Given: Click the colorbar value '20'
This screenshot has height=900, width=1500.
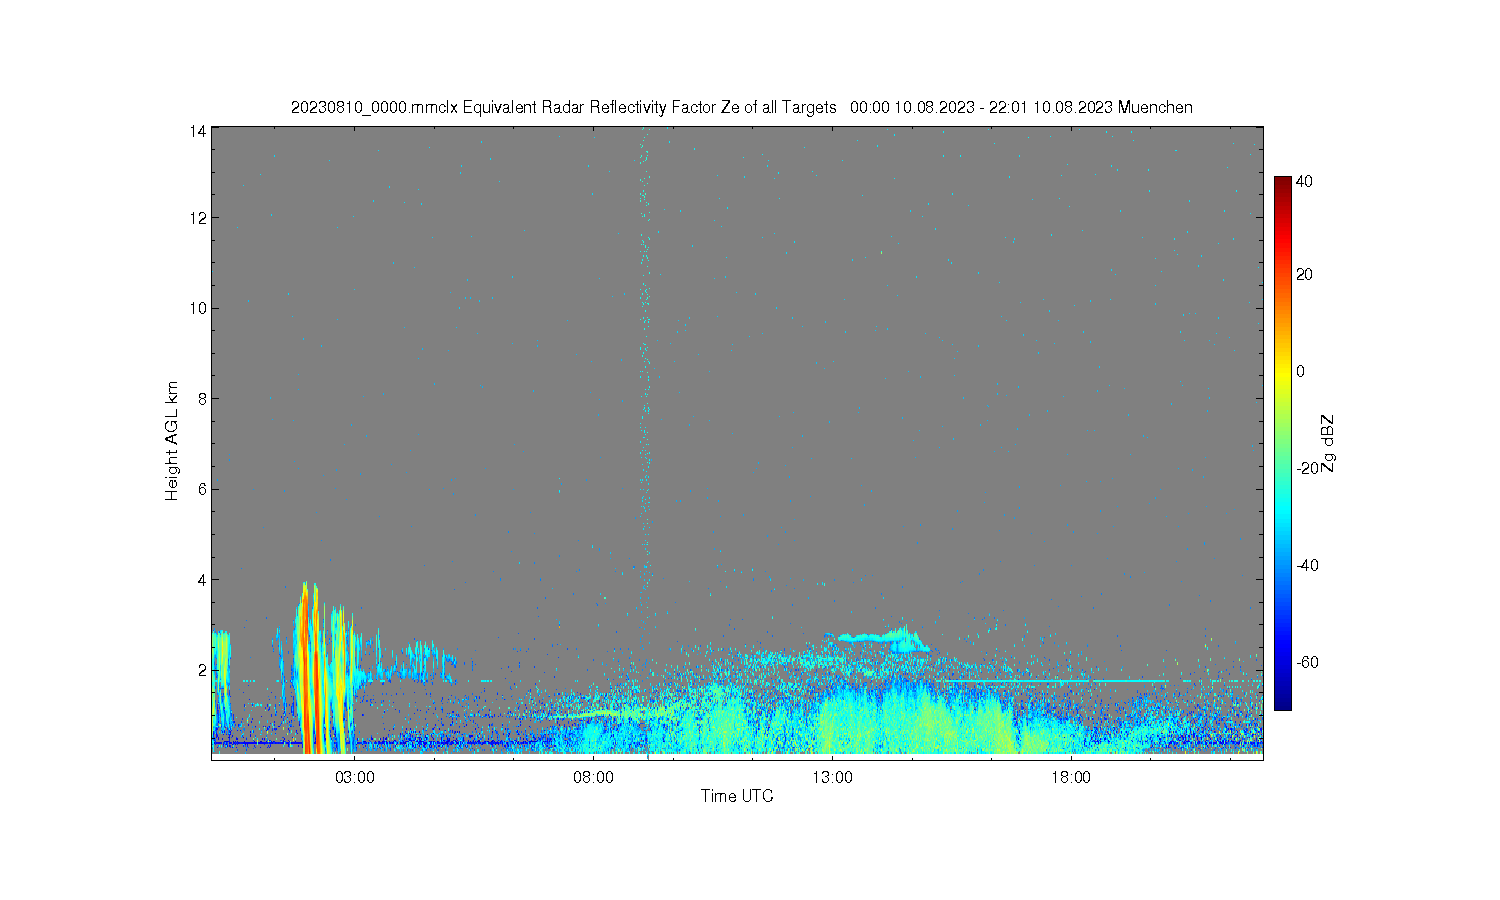Looking at the screenshot, I should point(1304,275).
